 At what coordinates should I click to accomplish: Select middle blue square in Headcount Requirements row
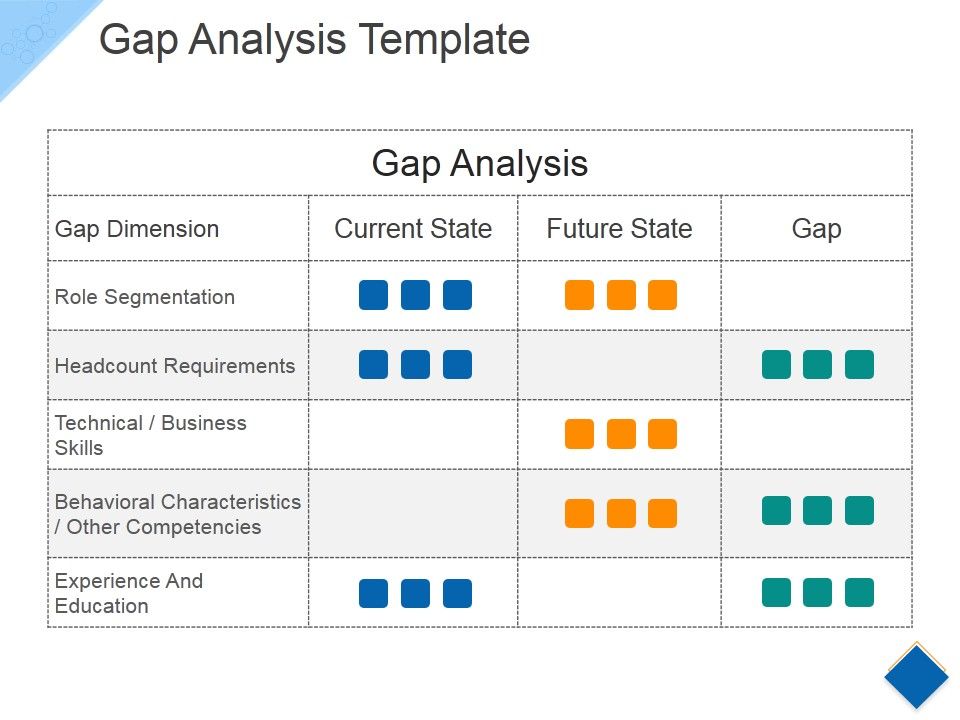(415, 365)
